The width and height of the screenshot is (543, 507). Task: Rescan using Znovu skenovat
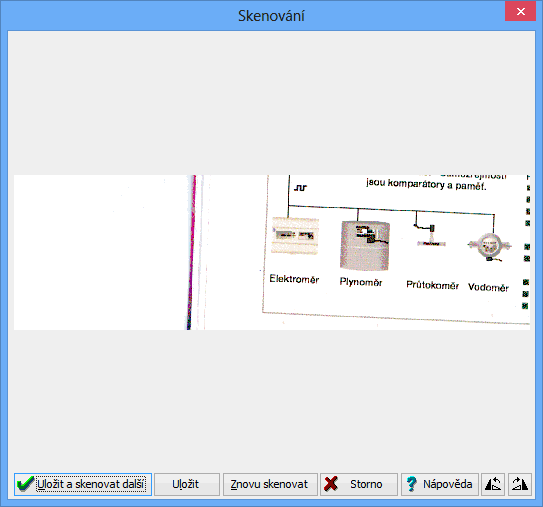pos(270,484)
